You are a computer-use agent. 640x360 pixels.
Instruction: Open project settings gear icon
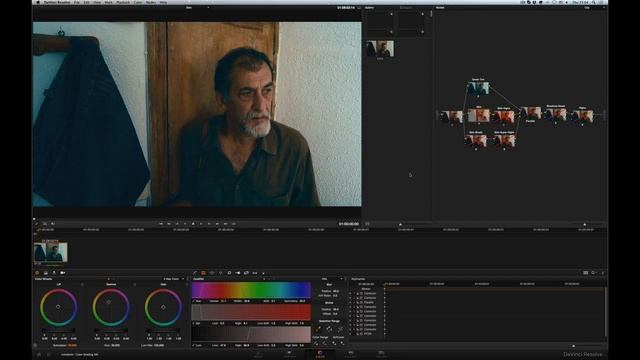coord(49,355)
